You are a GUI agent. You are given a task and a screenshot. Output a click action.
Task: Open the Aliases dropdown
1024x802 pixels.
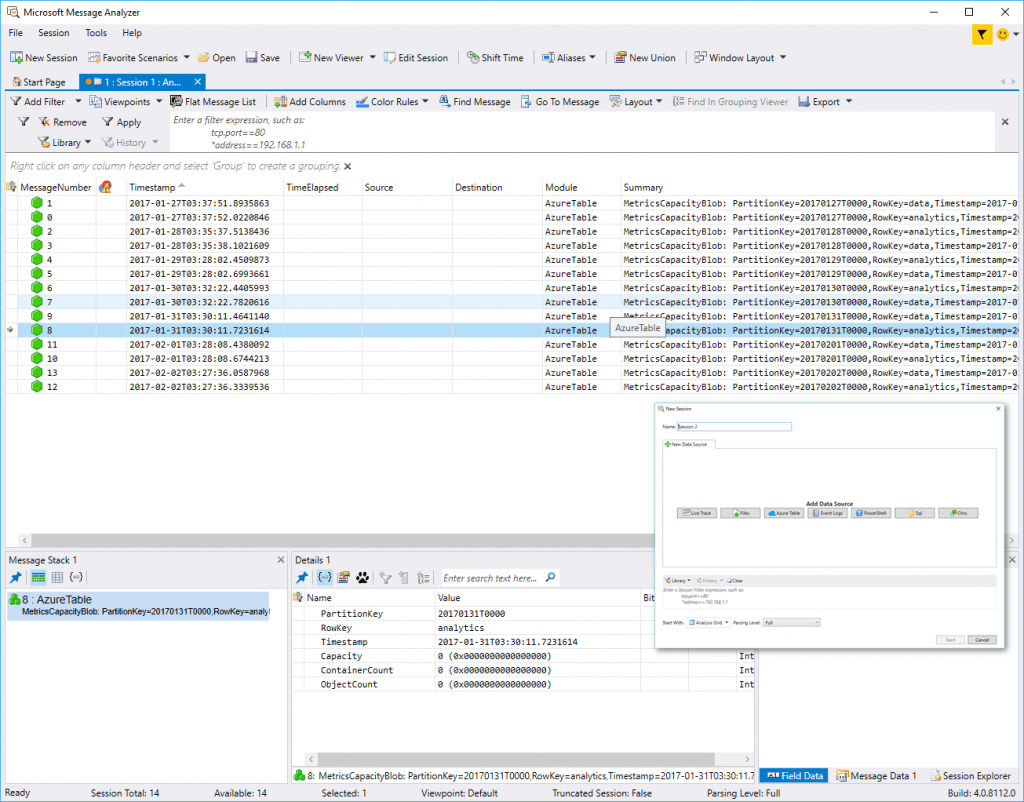pos(569,57)
